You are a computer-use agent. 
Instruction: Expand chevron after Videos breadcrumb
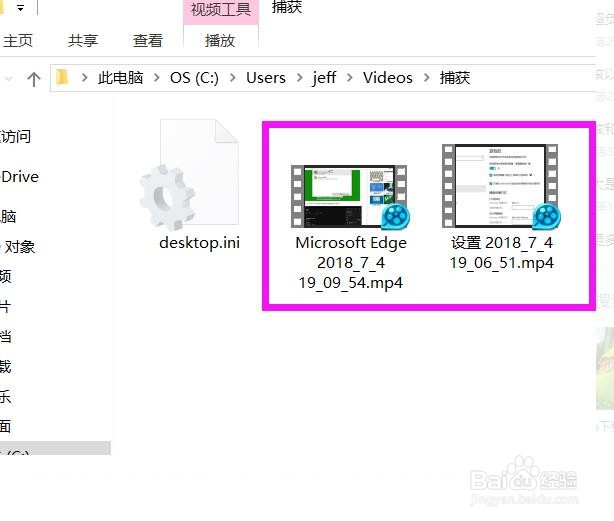click(x=426, y=78)
